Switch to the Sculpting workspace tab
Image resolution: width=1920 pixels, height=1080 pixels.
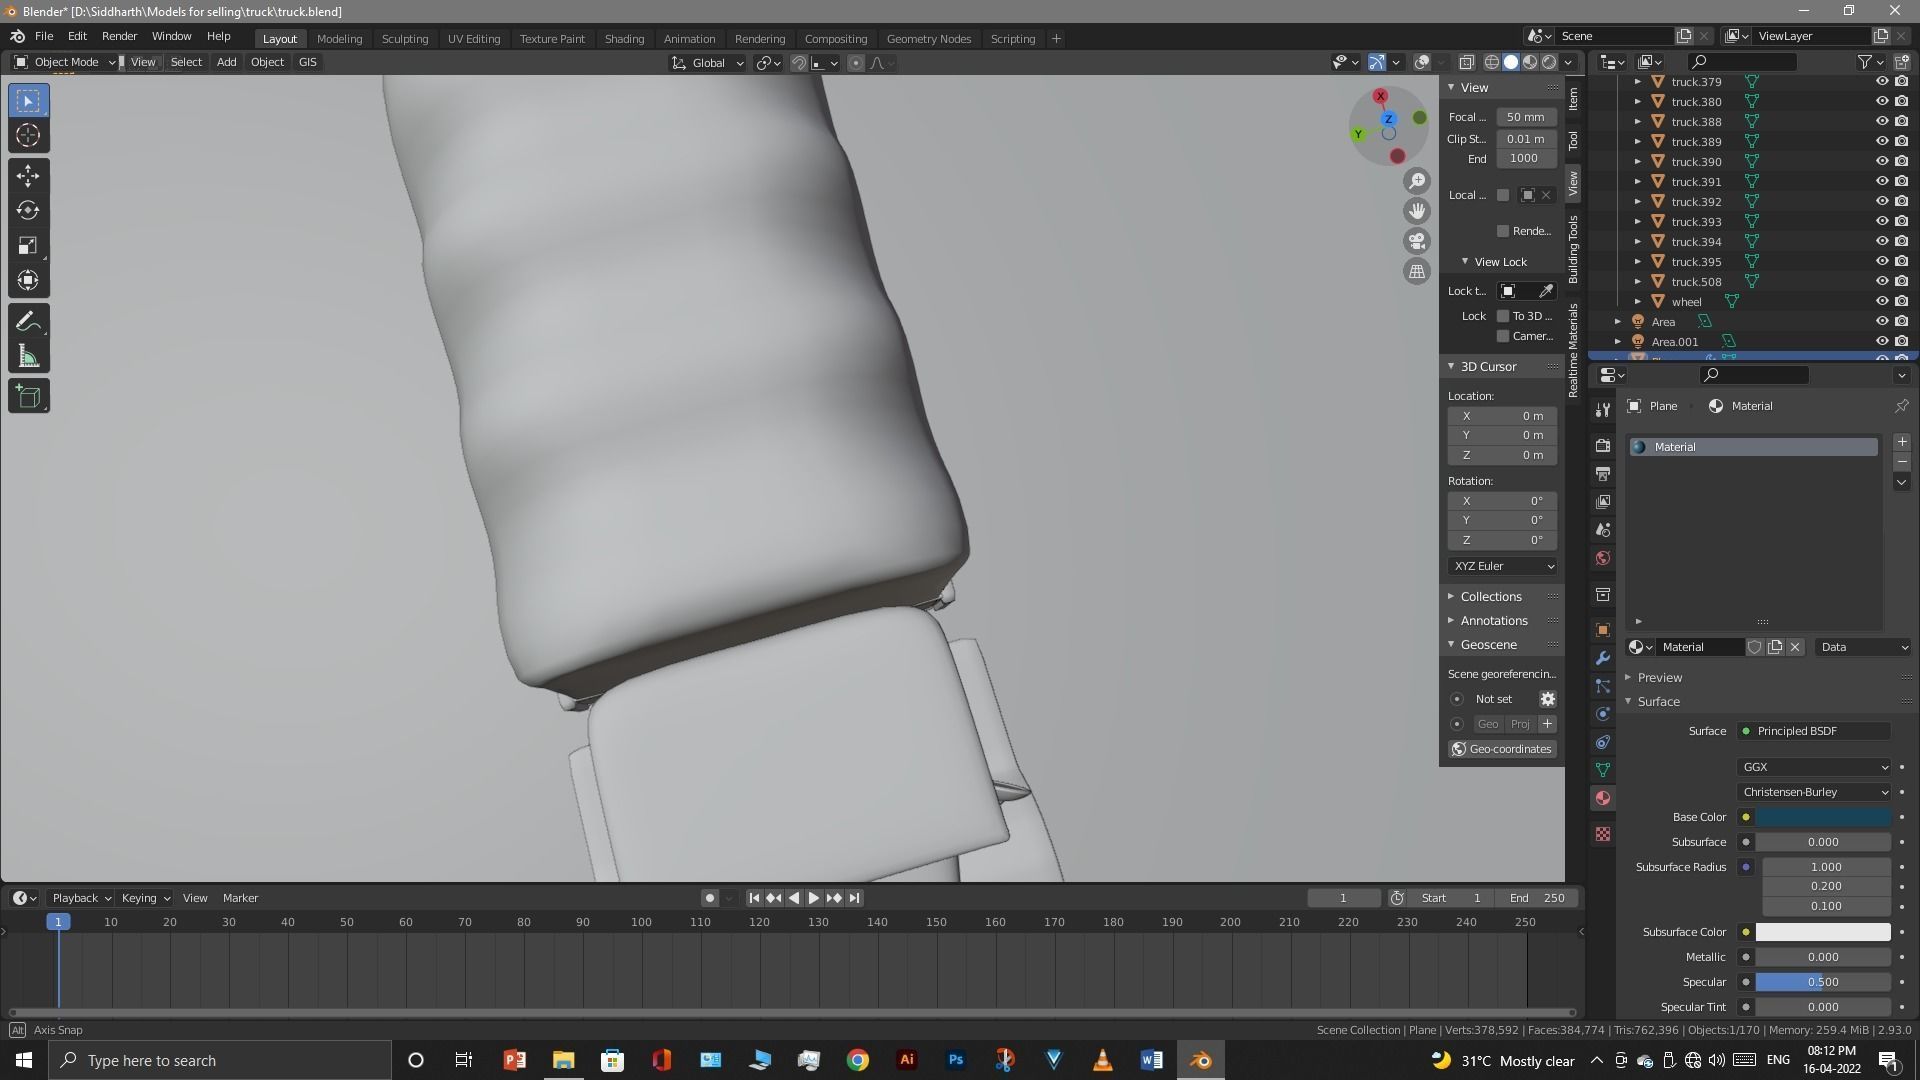[404, 38]
